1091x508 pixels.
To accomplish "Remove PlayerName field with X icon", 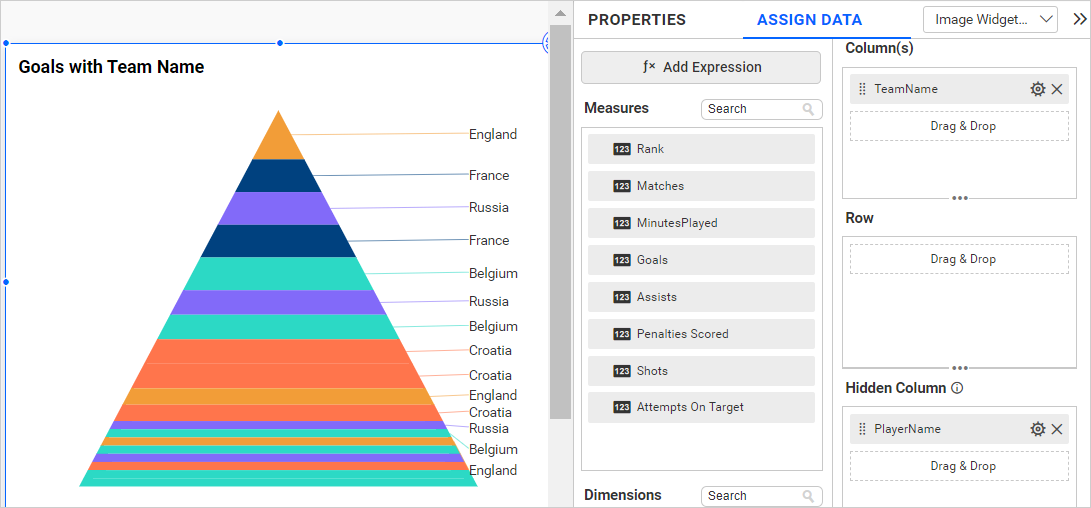I will coord(1057,429).
